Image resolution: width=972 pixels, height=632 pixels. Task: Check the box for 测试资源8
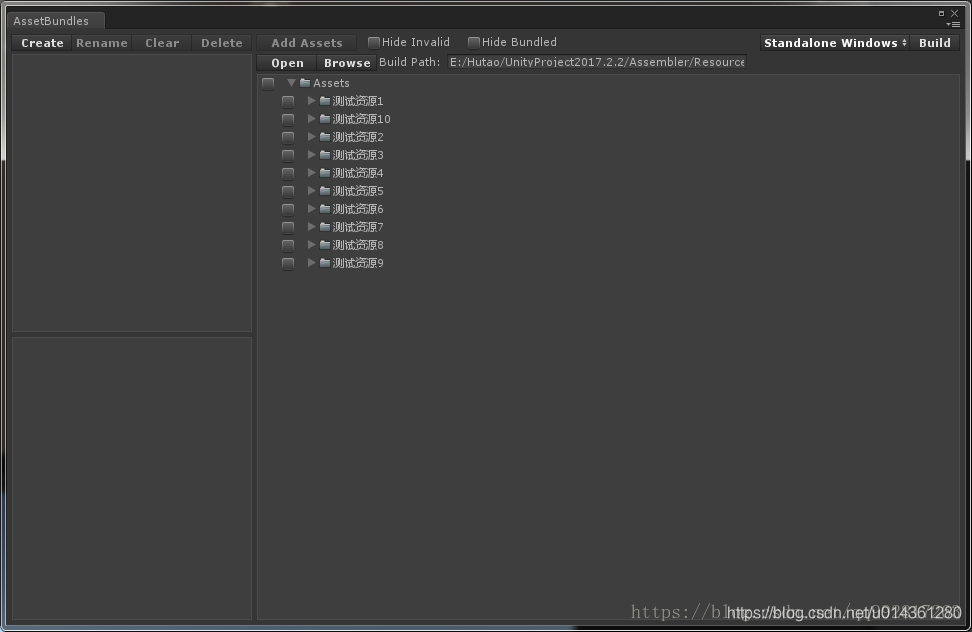(x=288, y=245)
